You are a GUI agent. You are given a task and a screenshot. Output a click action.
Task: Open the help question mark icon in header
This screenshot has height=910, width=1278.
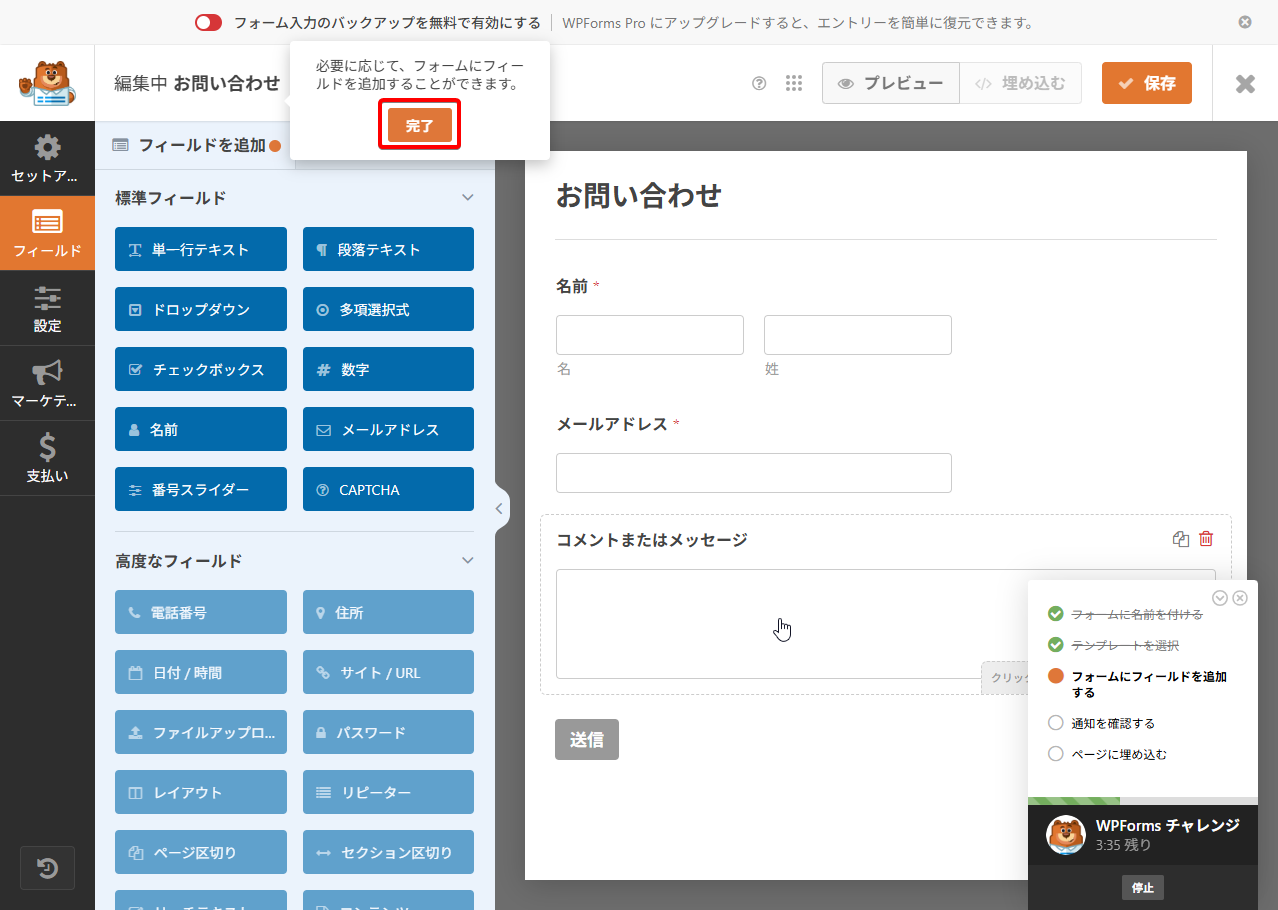point(759,83)
